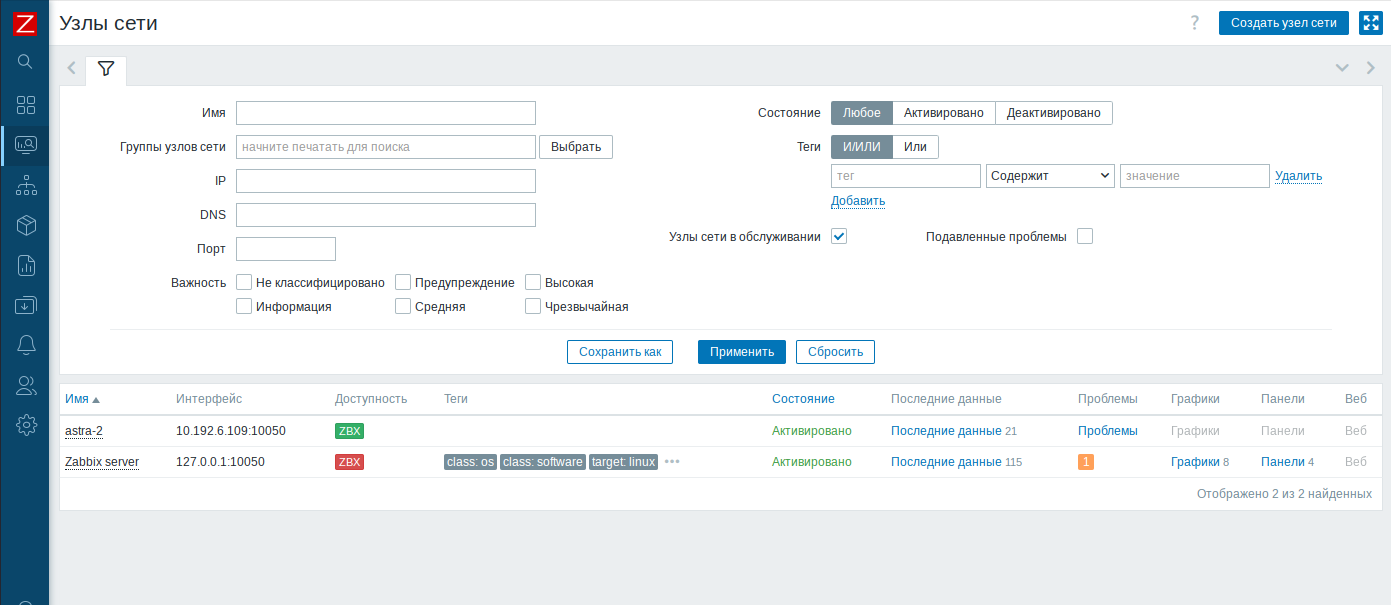The height and width of the screenshot is (605, 1391).
Task: Expand hidden tags ellipsis for Zabbix server
Action: [x=672, y=461]
